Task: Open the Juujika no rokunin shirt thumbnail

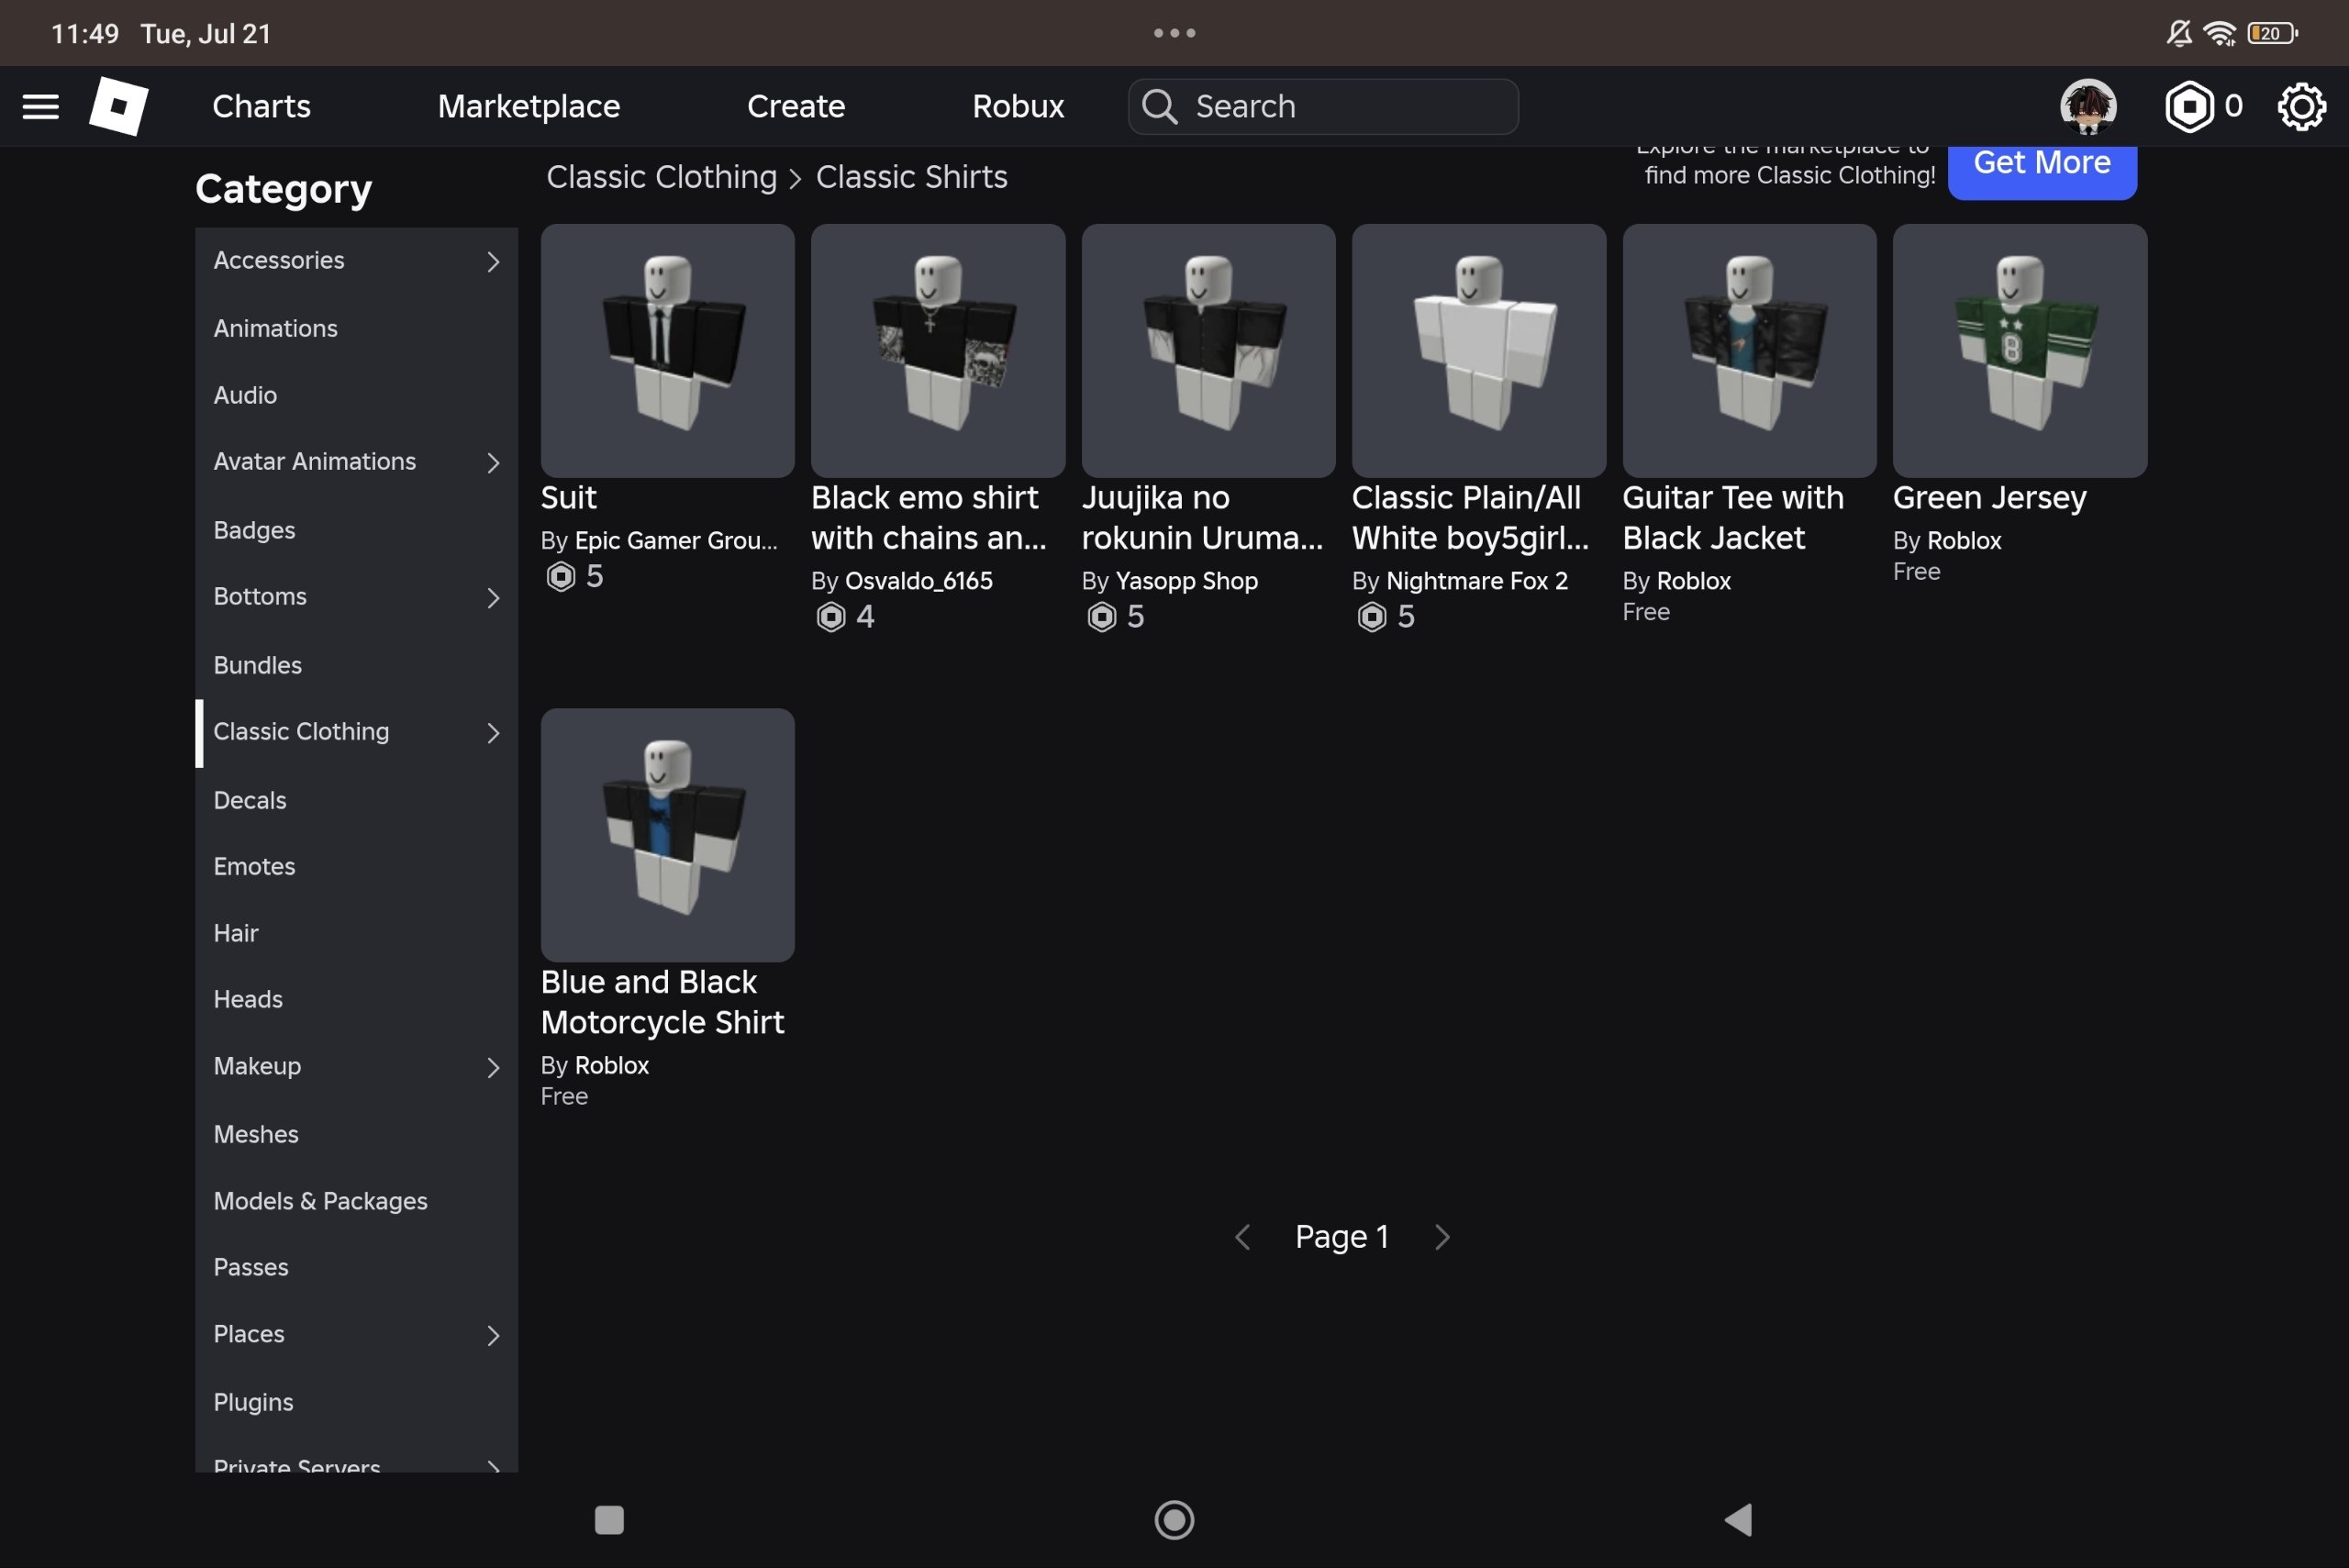Action: (x=1208, y=351)
